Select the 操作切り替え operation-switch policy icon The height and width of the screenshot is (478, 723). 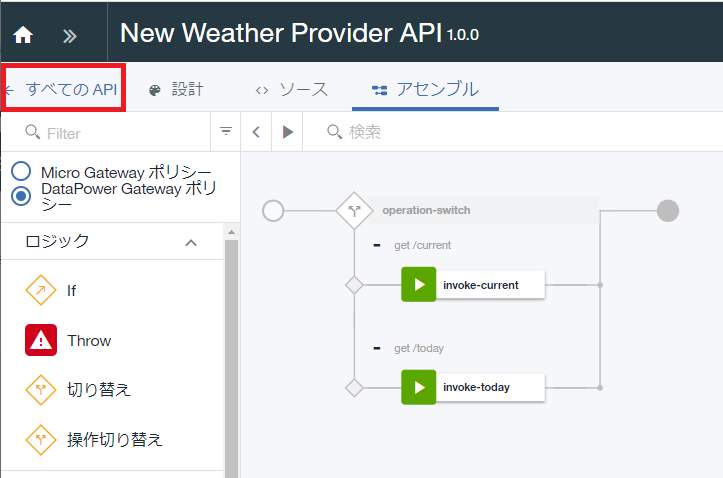click(41, 440)
